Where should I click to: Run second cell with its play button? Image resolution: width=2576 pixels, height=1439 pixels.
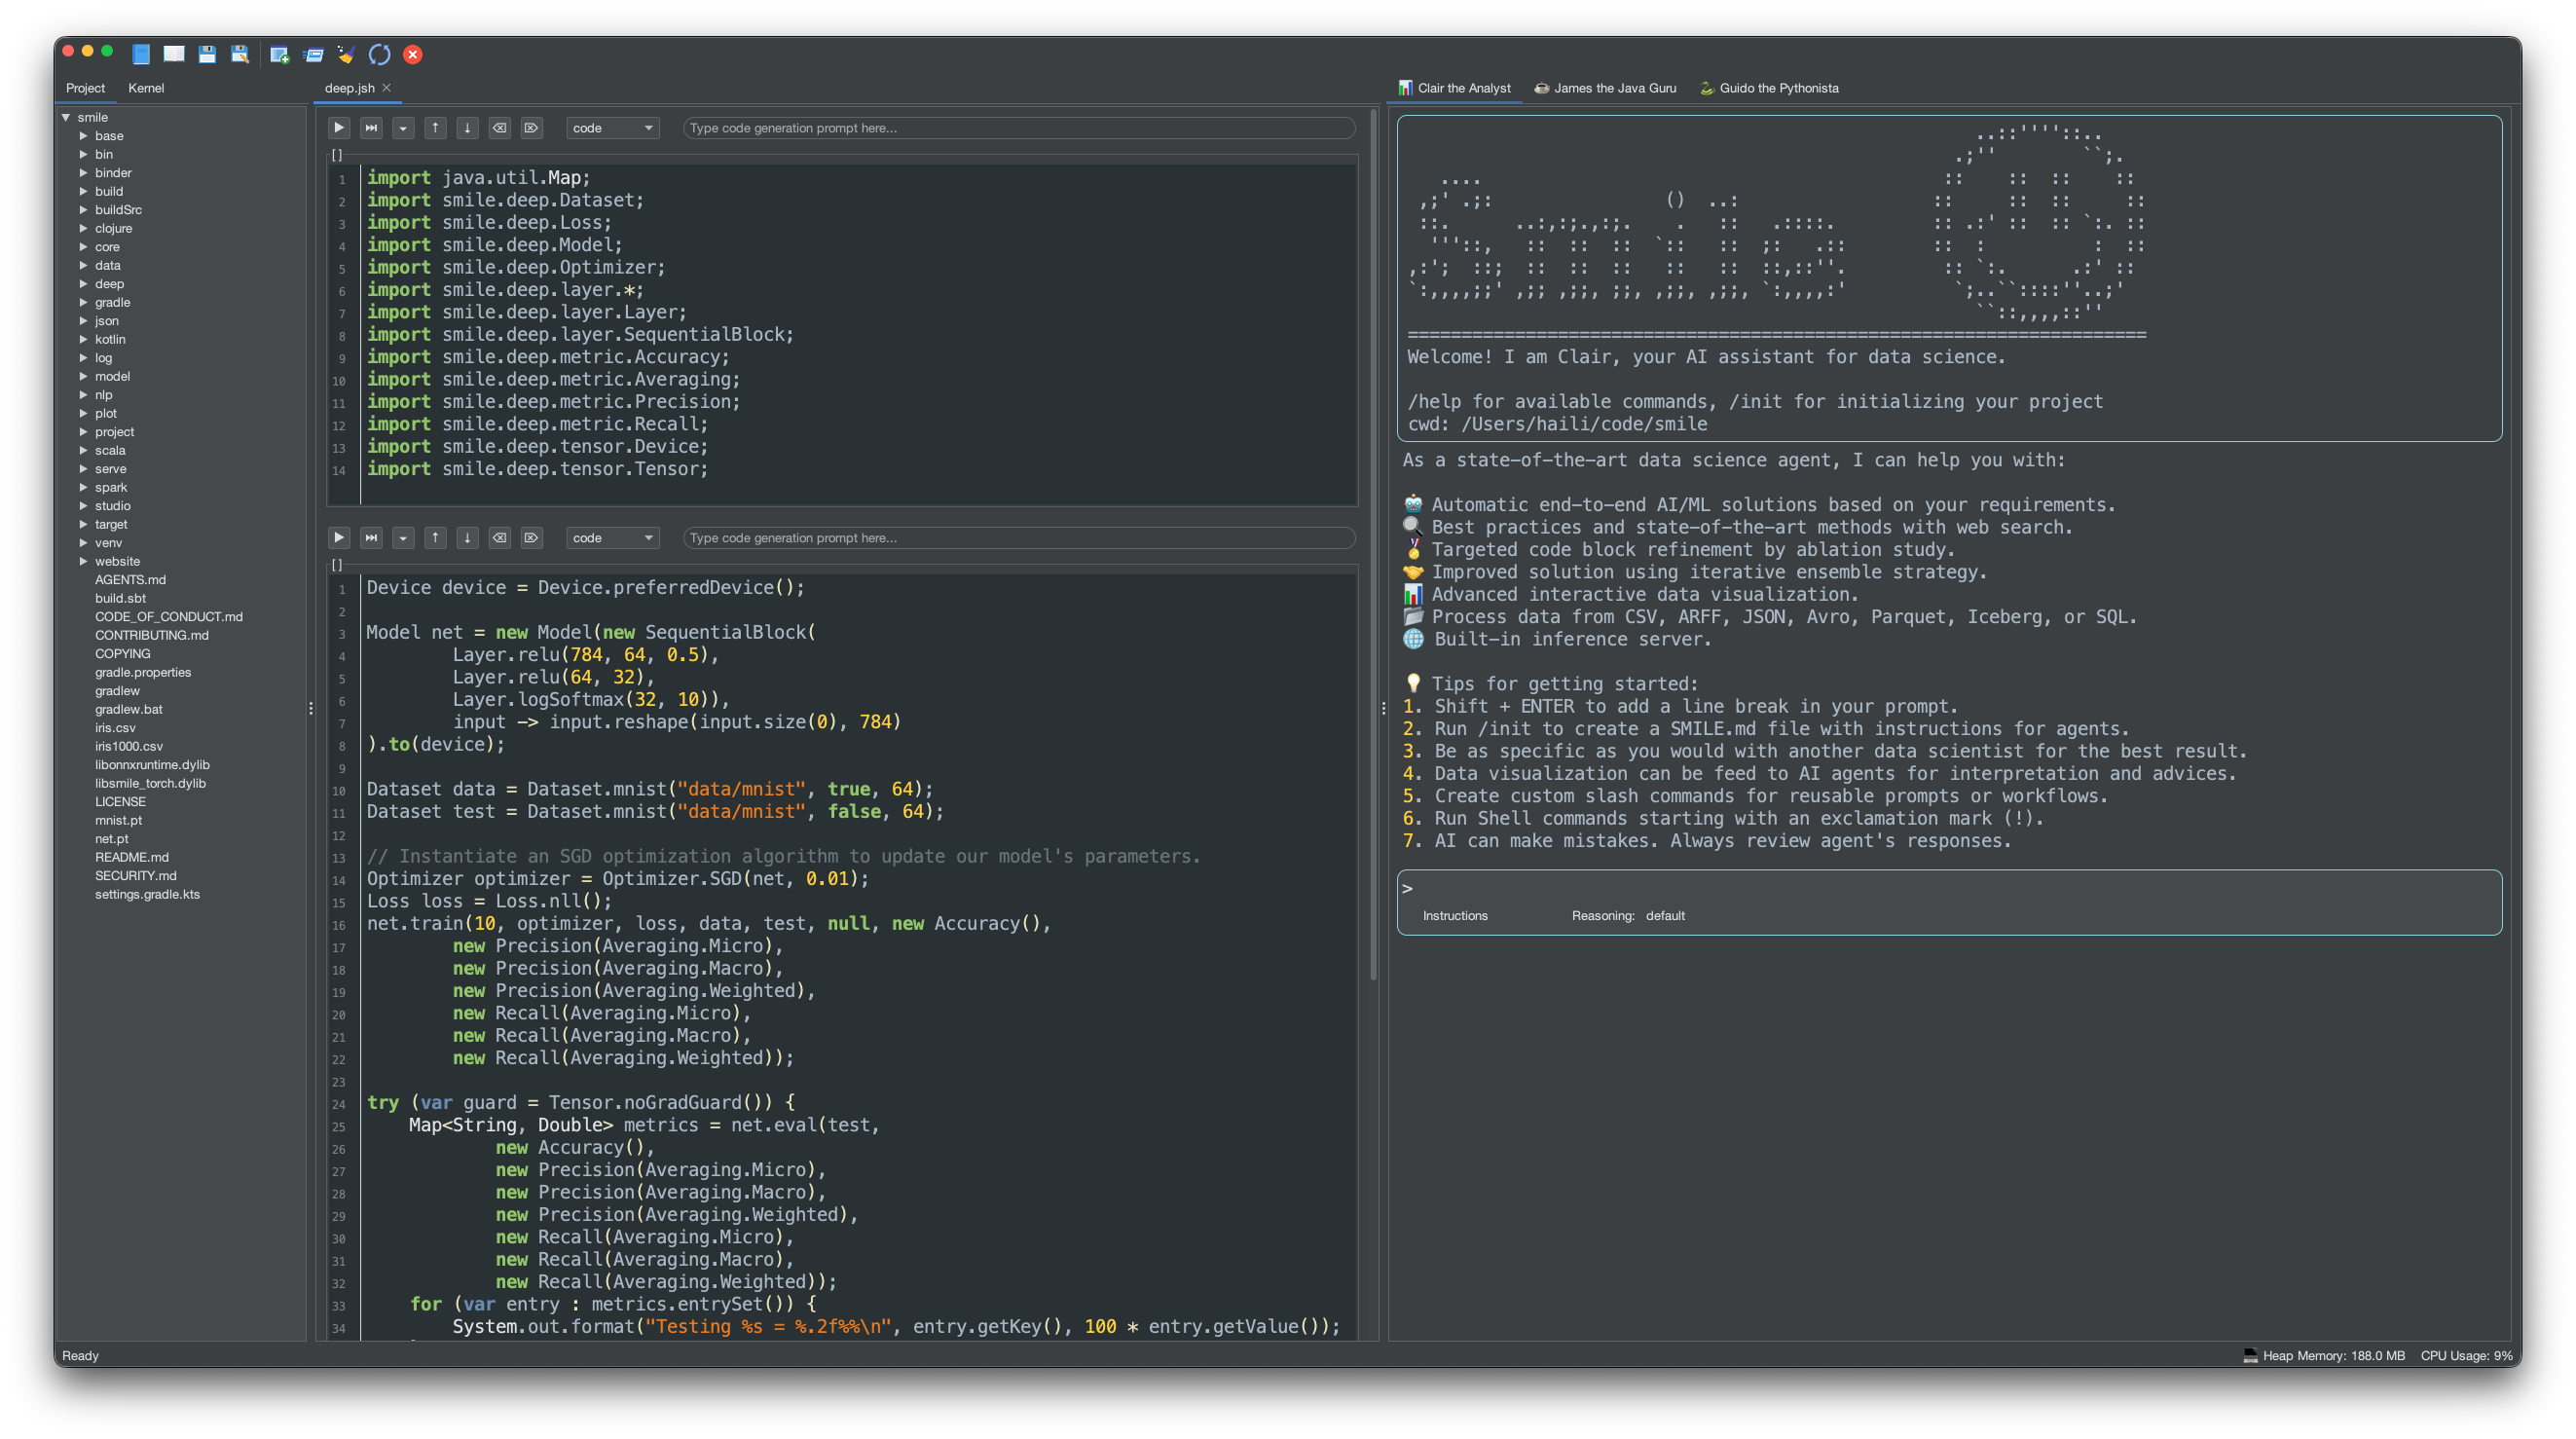[x=339, y=538]
